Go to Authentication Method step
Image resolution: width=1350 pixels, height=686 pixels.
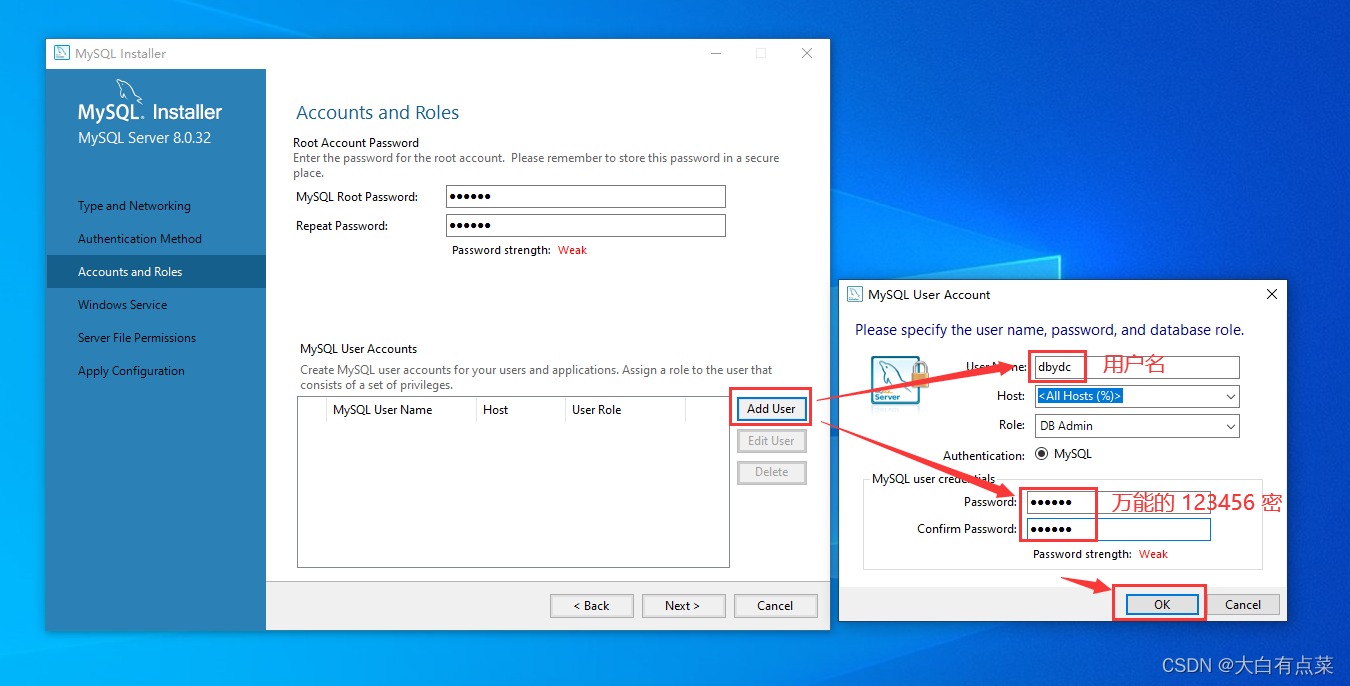(x=140, y=239)
